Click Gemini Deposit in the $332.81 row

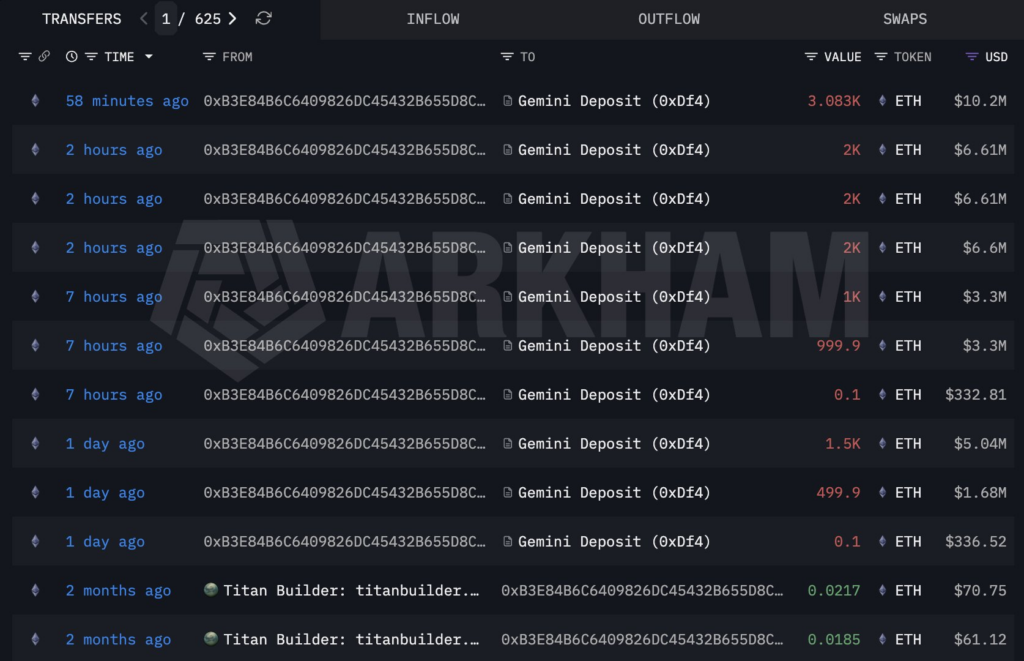pos(613,395)
